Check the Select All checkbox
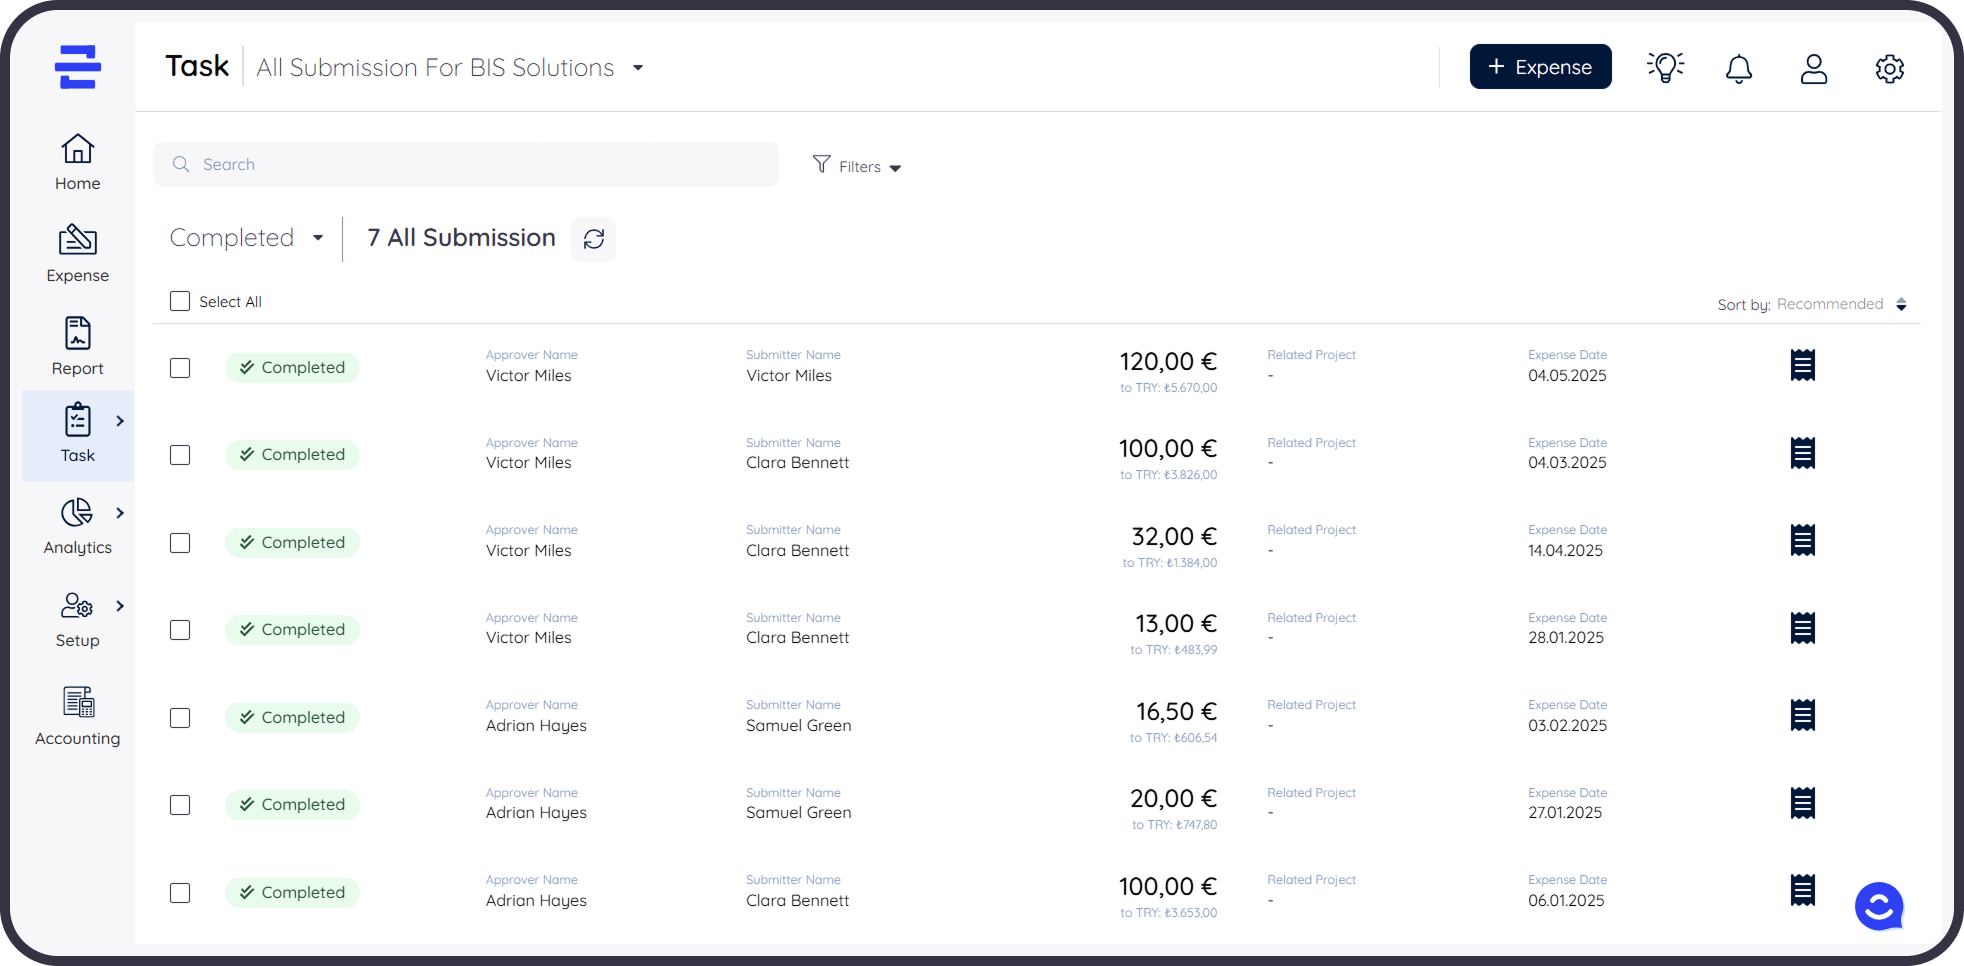The width and height of the screenshot is (1964, 966). point(180,301)
